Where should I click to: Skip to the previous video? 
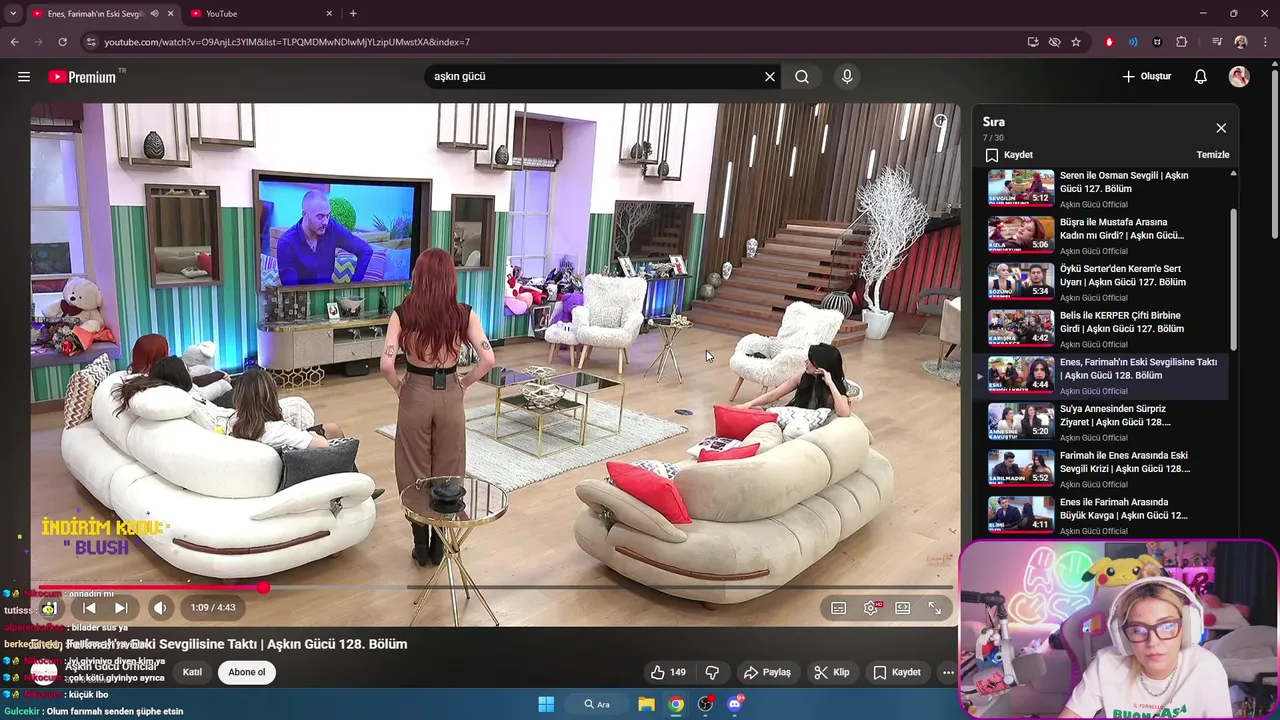[89, 607]
